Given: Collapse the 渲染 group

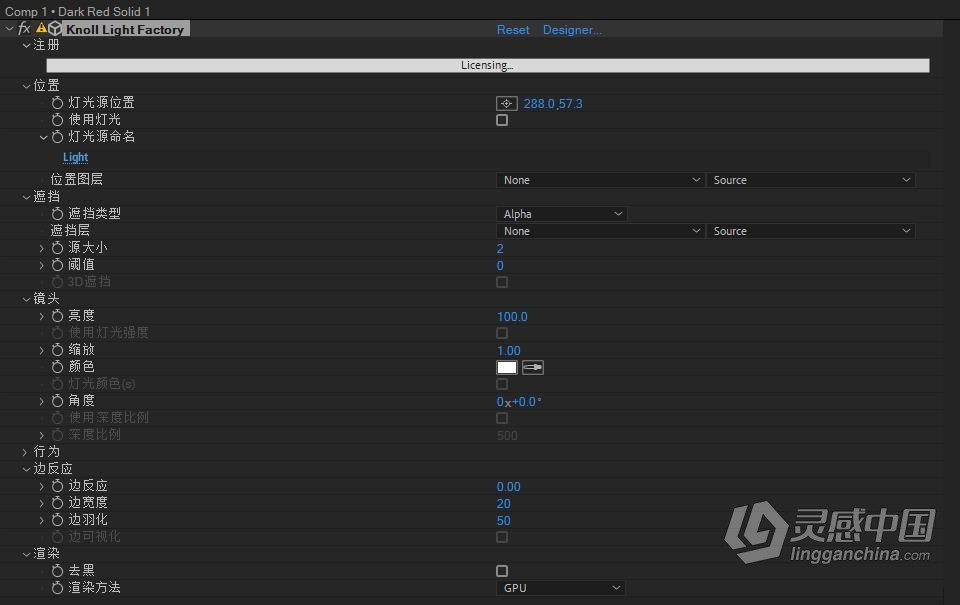Looking at the screenshot, I should (26, 554).
